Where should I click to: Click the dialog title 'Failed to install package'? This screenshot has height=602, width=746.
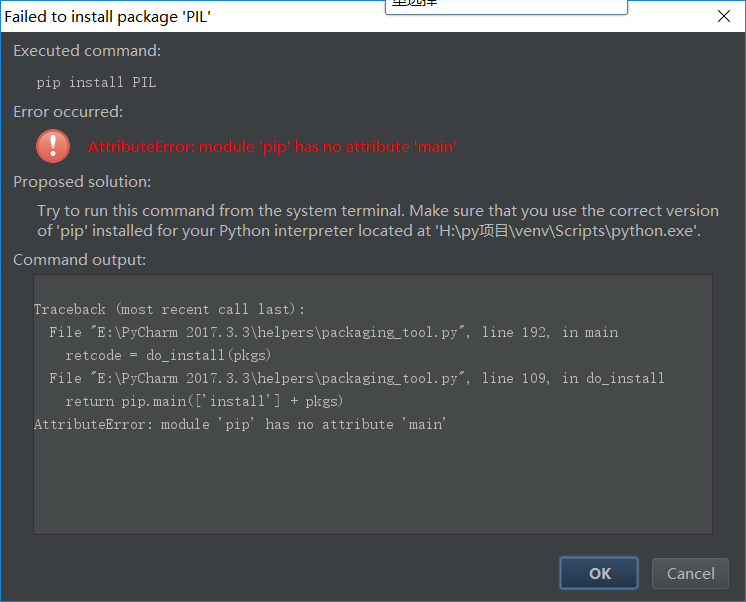(108, 17)
